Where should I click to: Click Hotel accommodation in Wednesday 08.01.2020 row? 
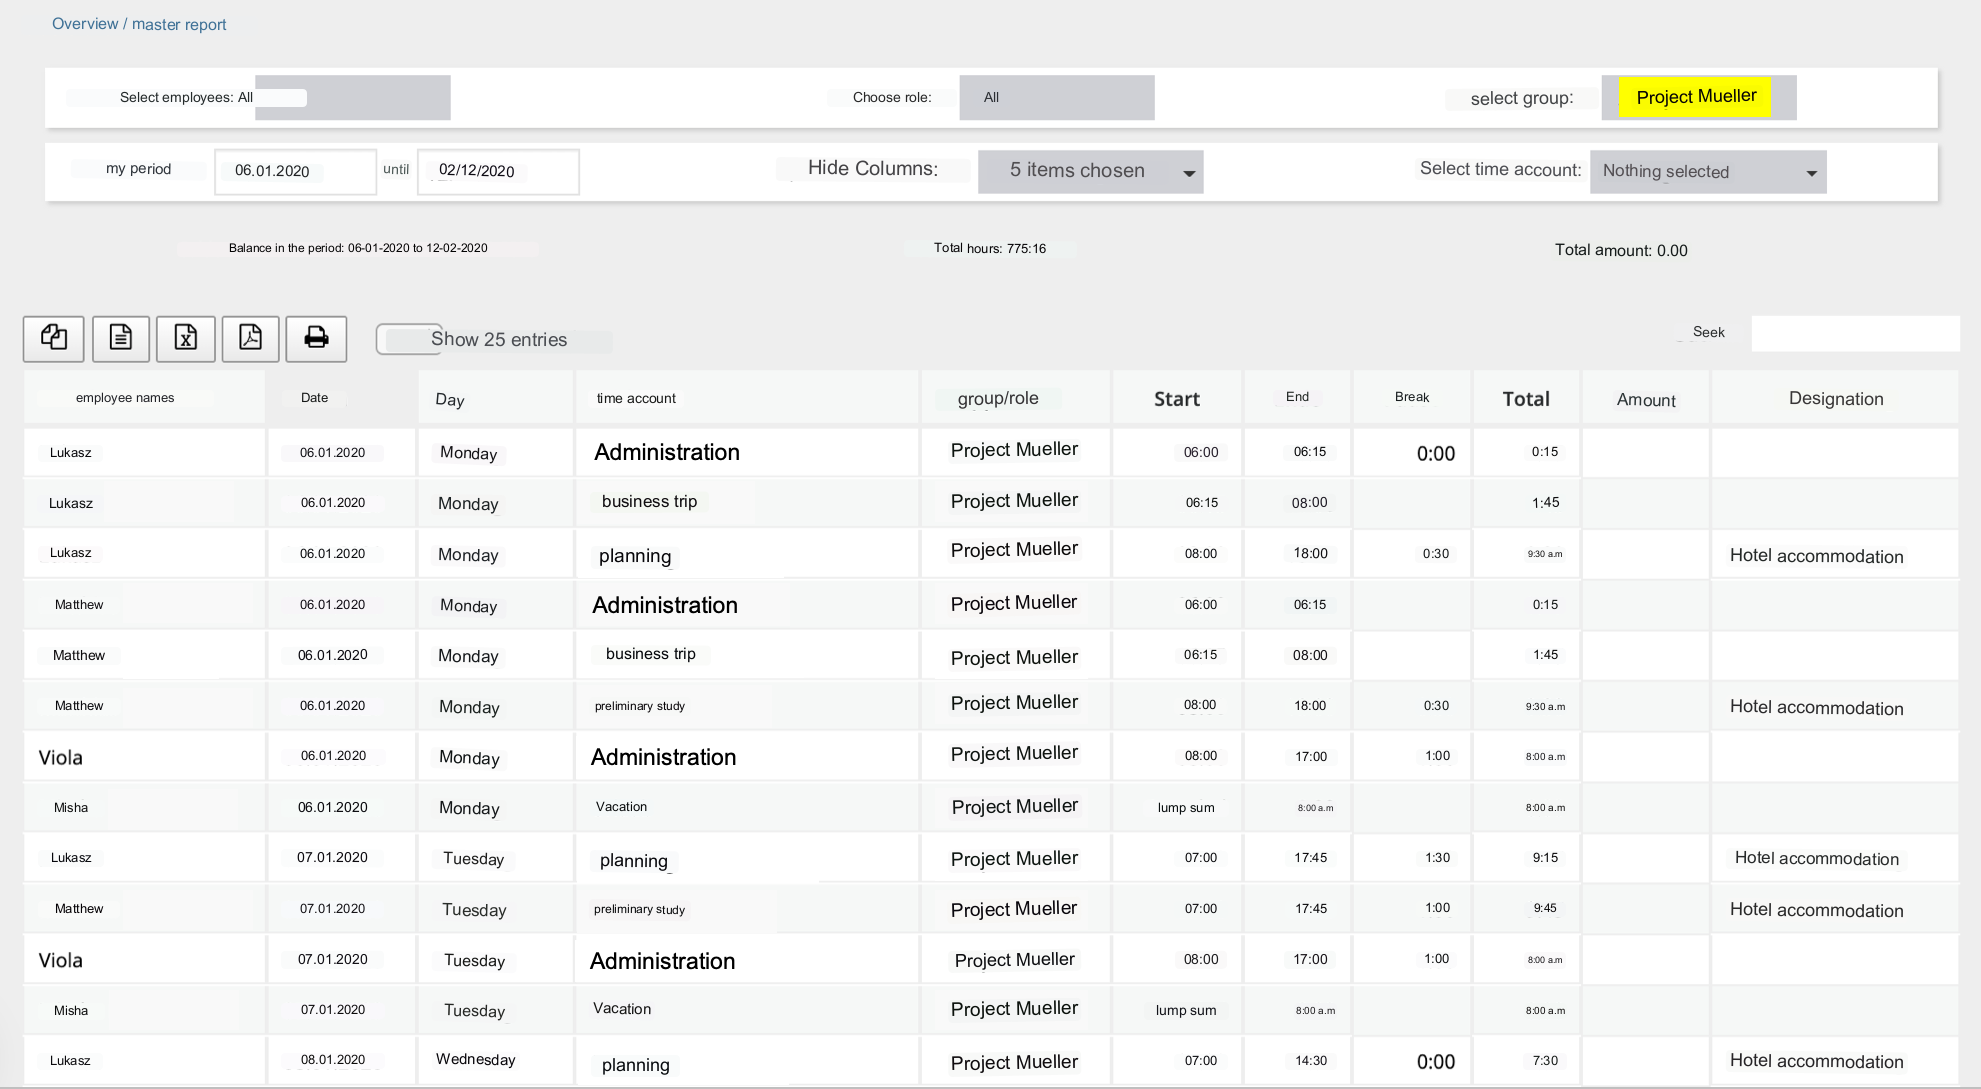pos(1817,1061)
